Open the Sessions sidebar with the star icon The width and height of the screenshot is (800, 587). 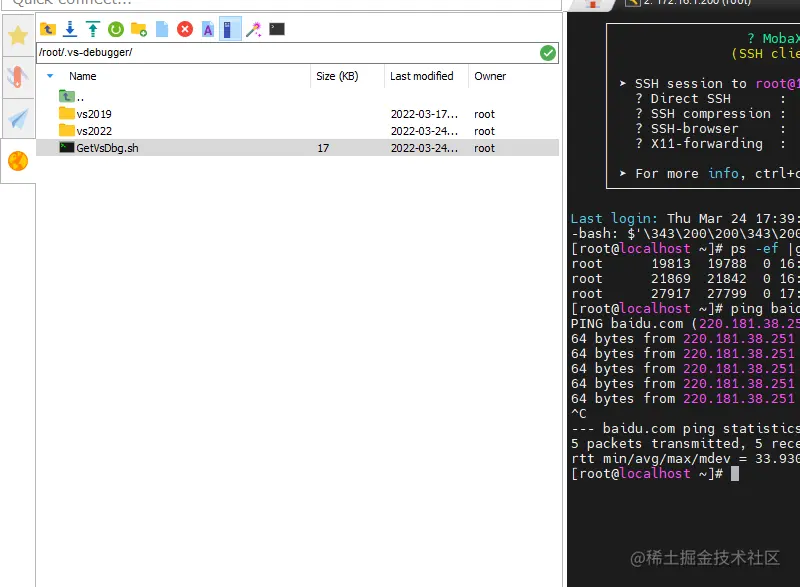pyautogui.click(x=16, y=35)
